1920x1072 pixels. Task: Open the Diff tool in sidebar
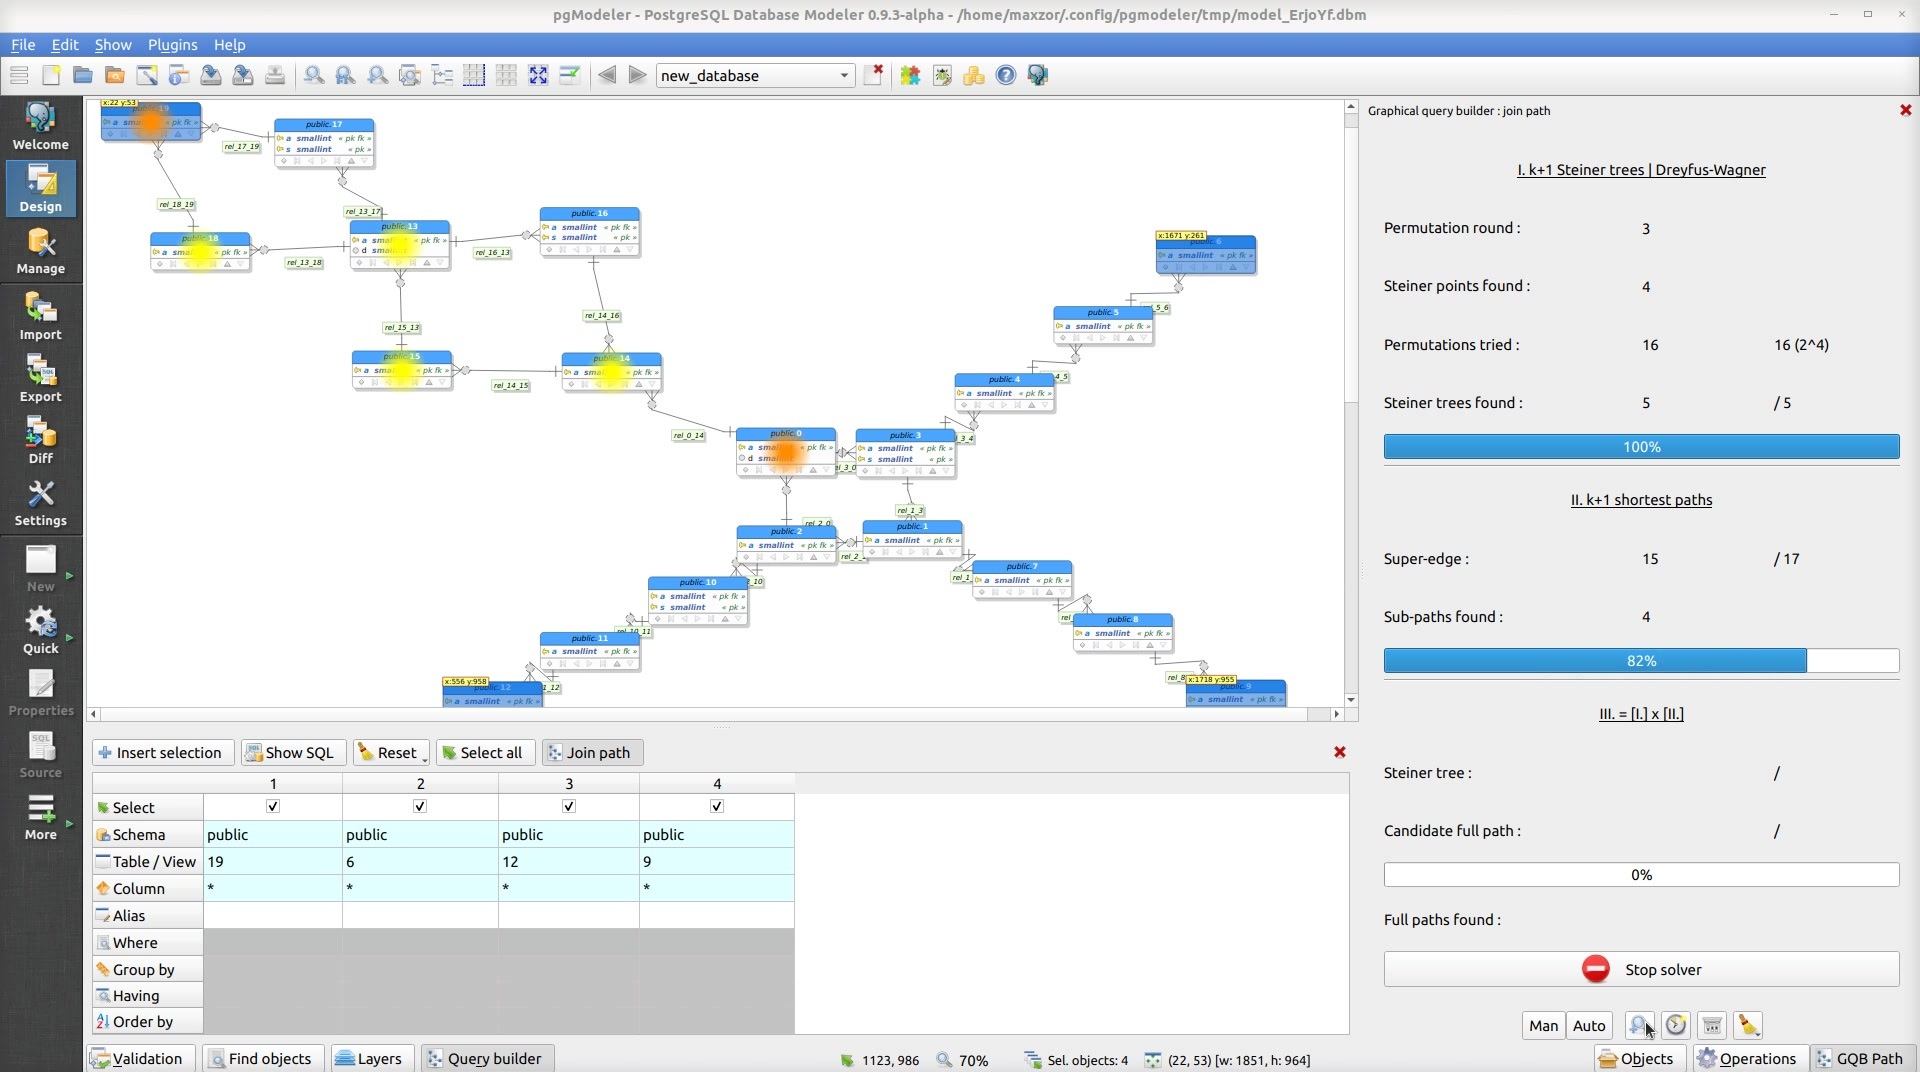(x=40, y=440)
